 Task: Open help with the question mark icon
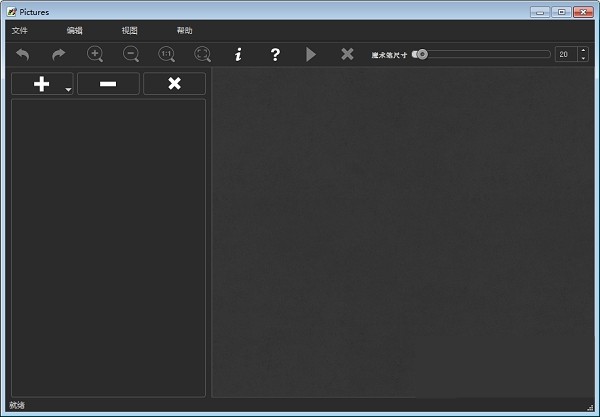pyautogui.click(x=275, y=55)
